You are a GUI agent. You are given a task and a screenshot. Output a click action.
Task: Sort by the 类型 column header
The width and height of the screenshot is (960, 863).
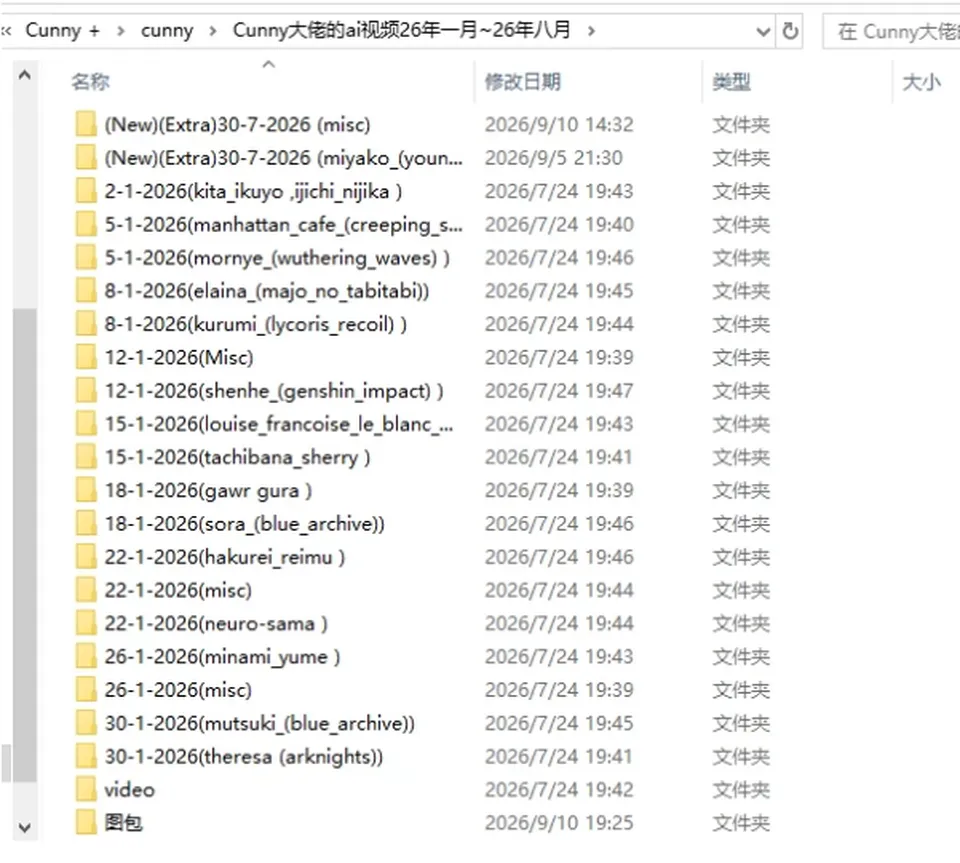click(x=731, y=81)
